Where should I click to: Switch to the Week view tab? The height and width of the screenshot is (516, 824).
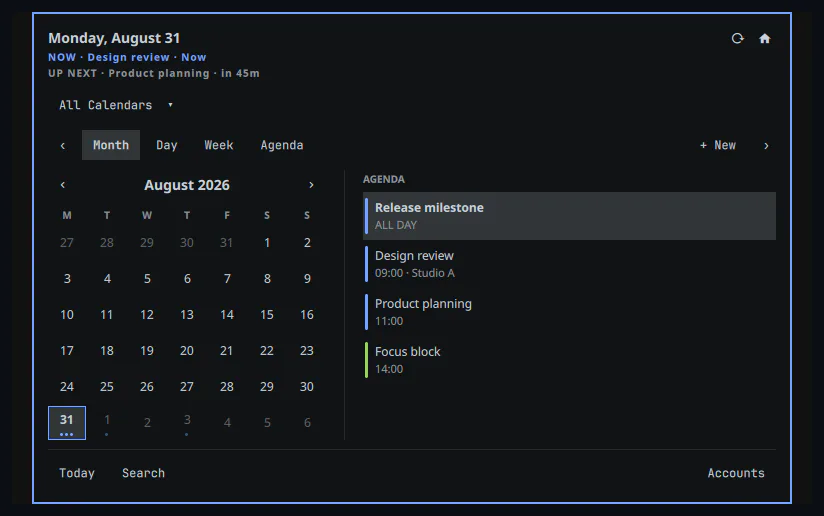click(219, 145)
